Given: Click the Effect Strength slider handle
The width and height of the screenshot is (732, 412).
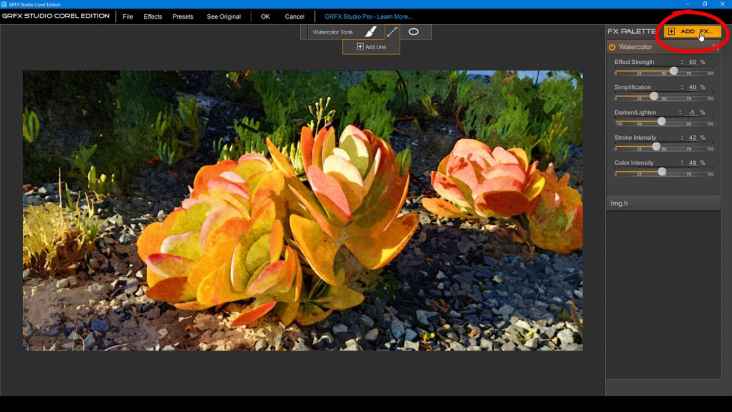Looking at the screenshot, I should (674, 71).
